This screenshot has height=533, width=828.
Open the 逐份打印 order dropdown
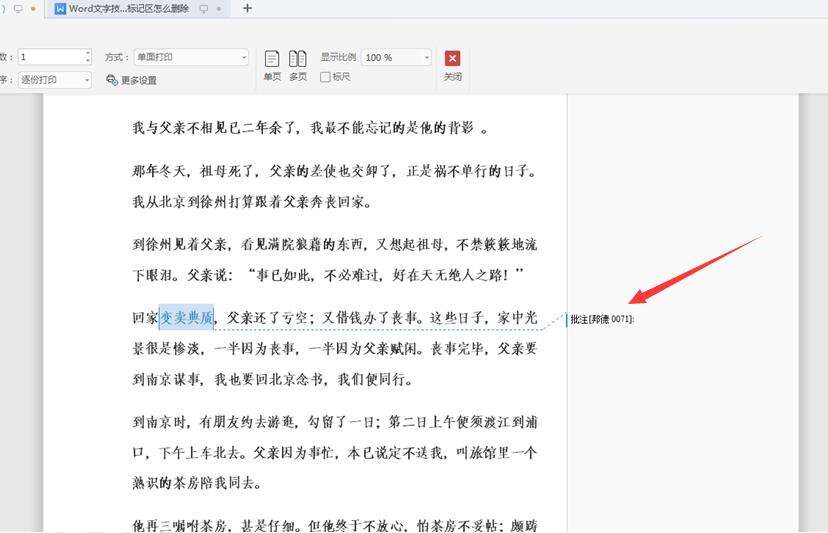55,80
